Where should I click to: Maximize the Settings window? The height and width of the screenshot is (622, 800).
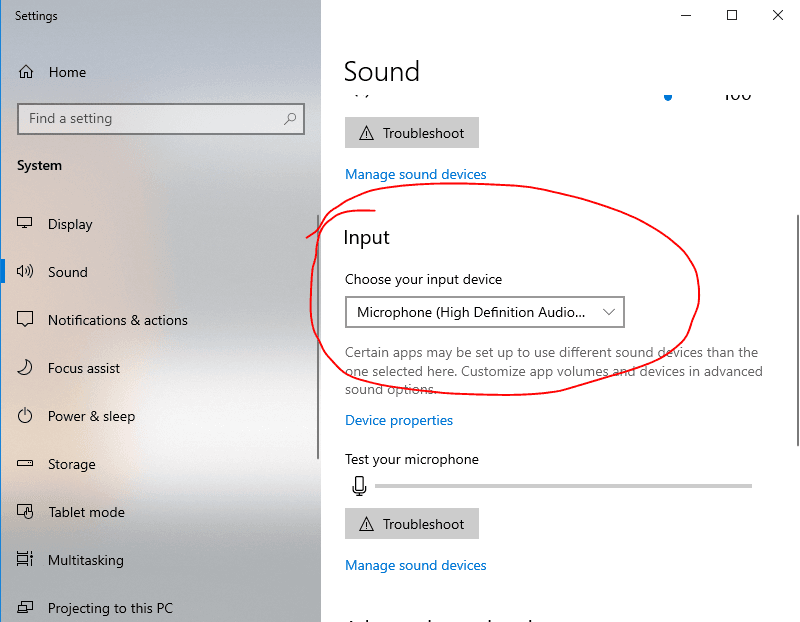[732, 15]
